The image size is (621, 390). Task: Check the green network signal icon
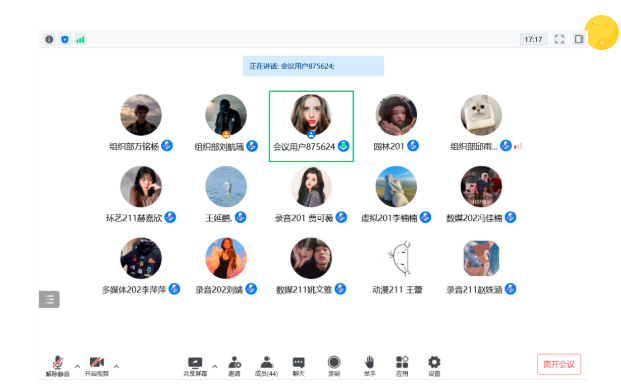point(80,39)
